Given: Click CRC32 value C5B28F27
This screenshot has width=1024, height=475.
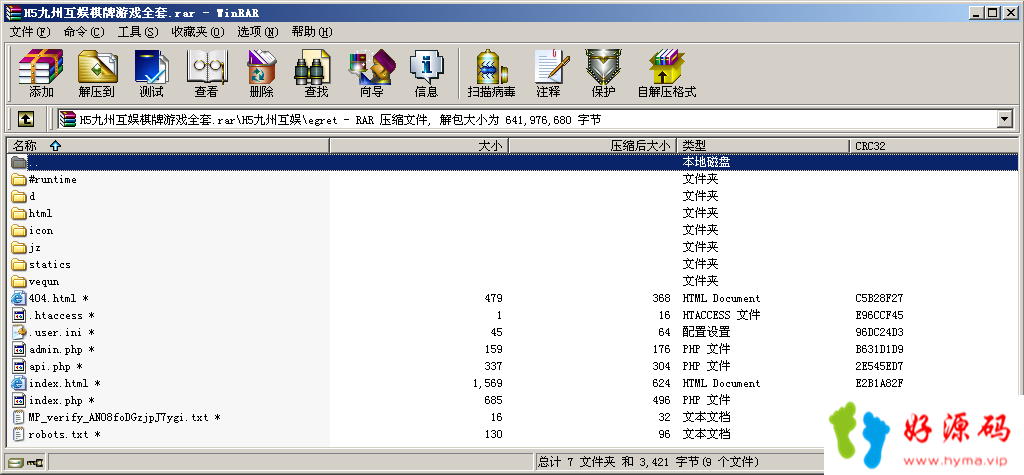Looking at the screenshot, I should [879, 298].
